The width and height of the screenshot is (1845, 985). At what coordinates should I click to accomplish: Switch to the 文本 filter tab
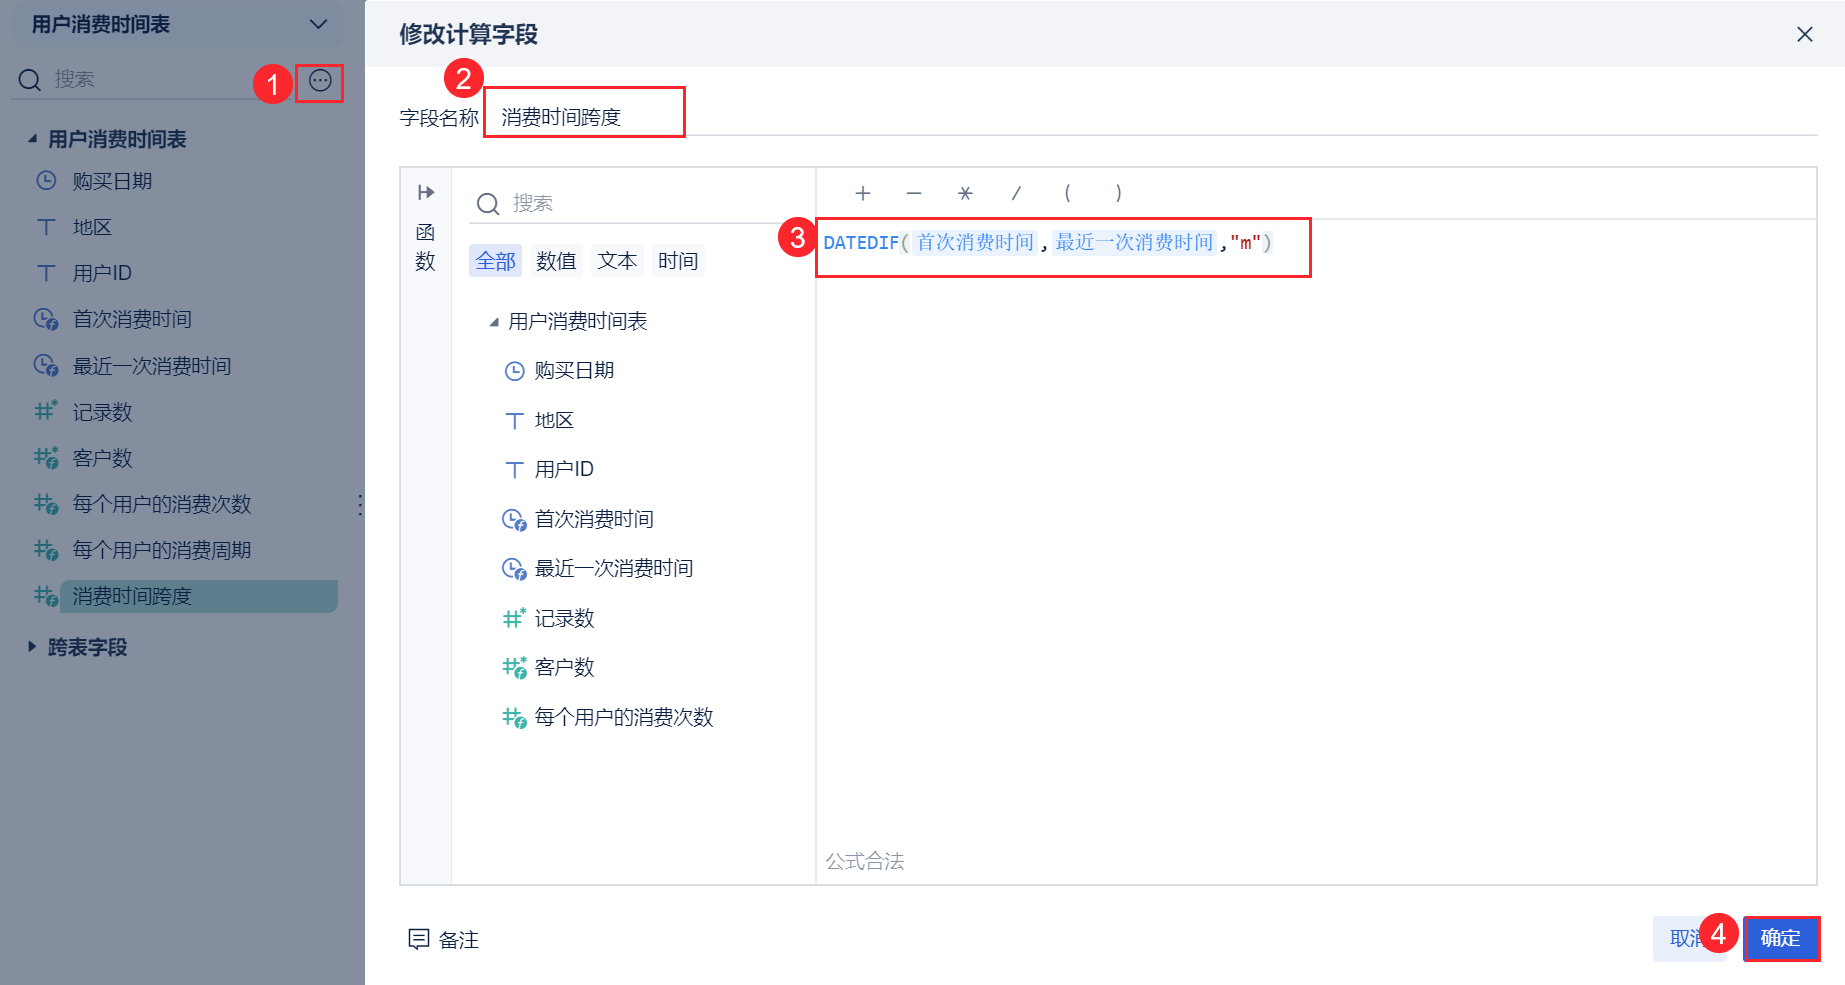617,261
